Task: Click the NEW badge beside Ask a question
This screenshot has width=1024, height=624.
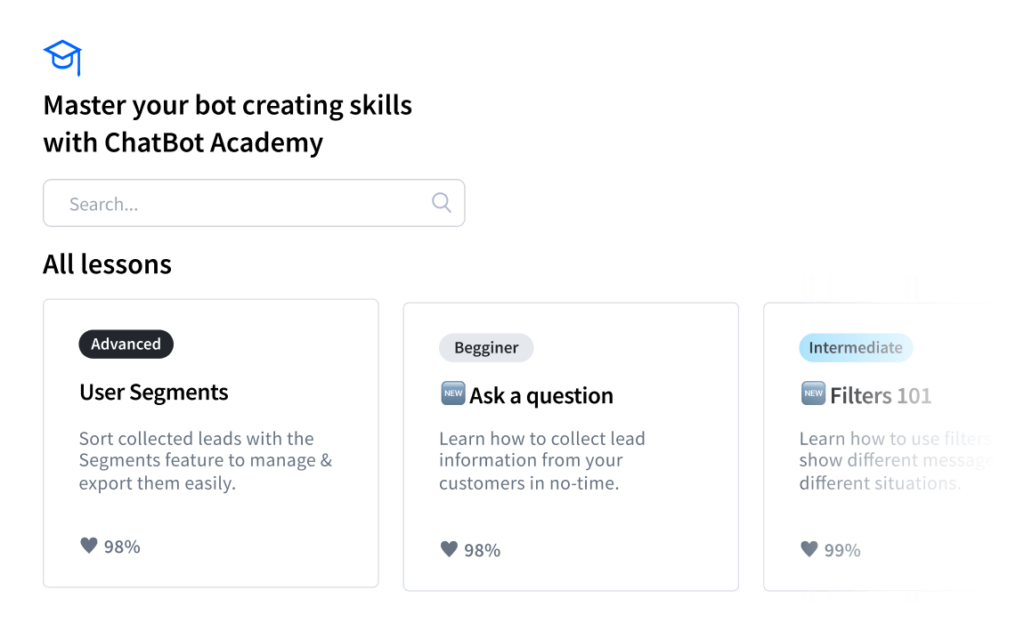Action: (x=453, y=394)
